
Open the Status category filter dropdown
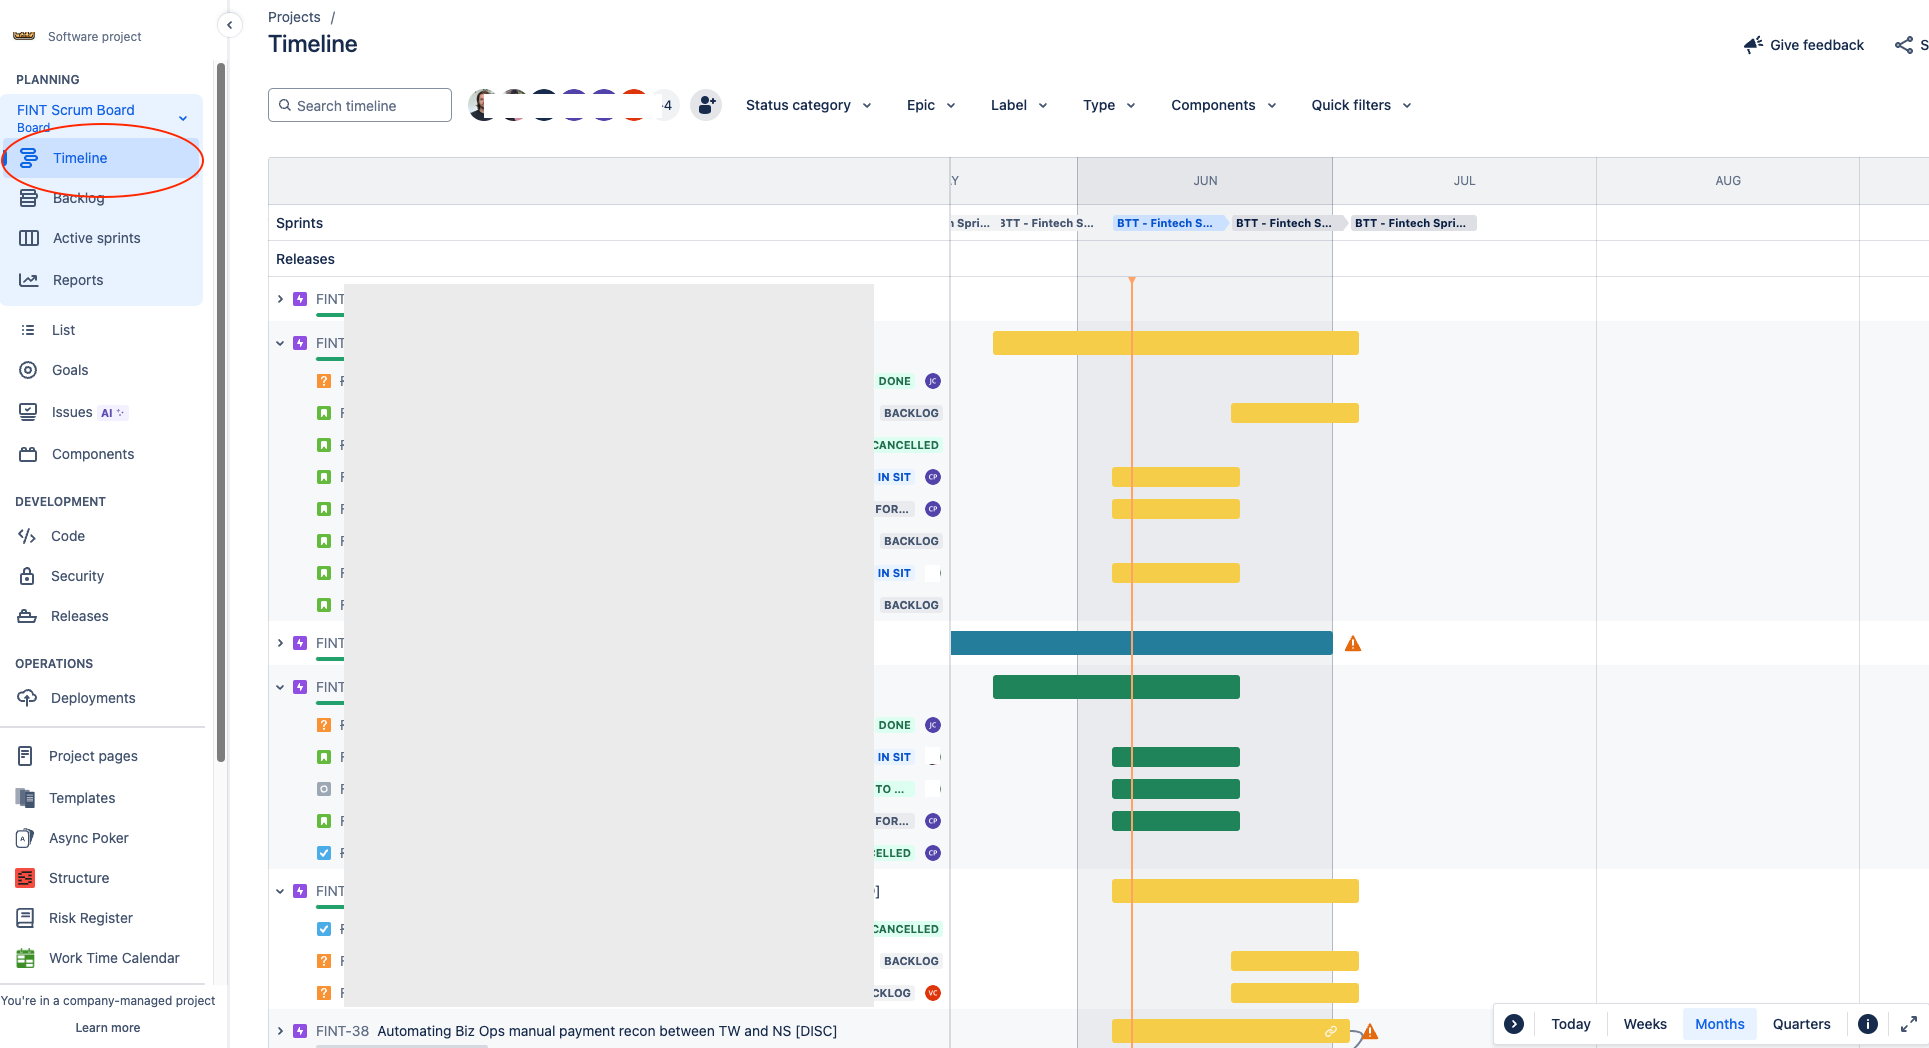[x=808, y=105]
